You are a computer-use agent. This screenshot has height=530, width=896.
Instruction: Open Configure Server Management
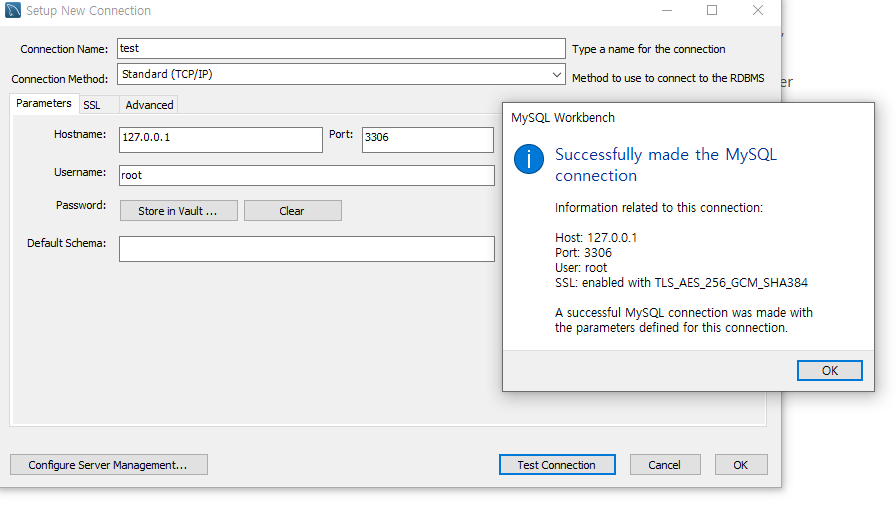[109, 465]
